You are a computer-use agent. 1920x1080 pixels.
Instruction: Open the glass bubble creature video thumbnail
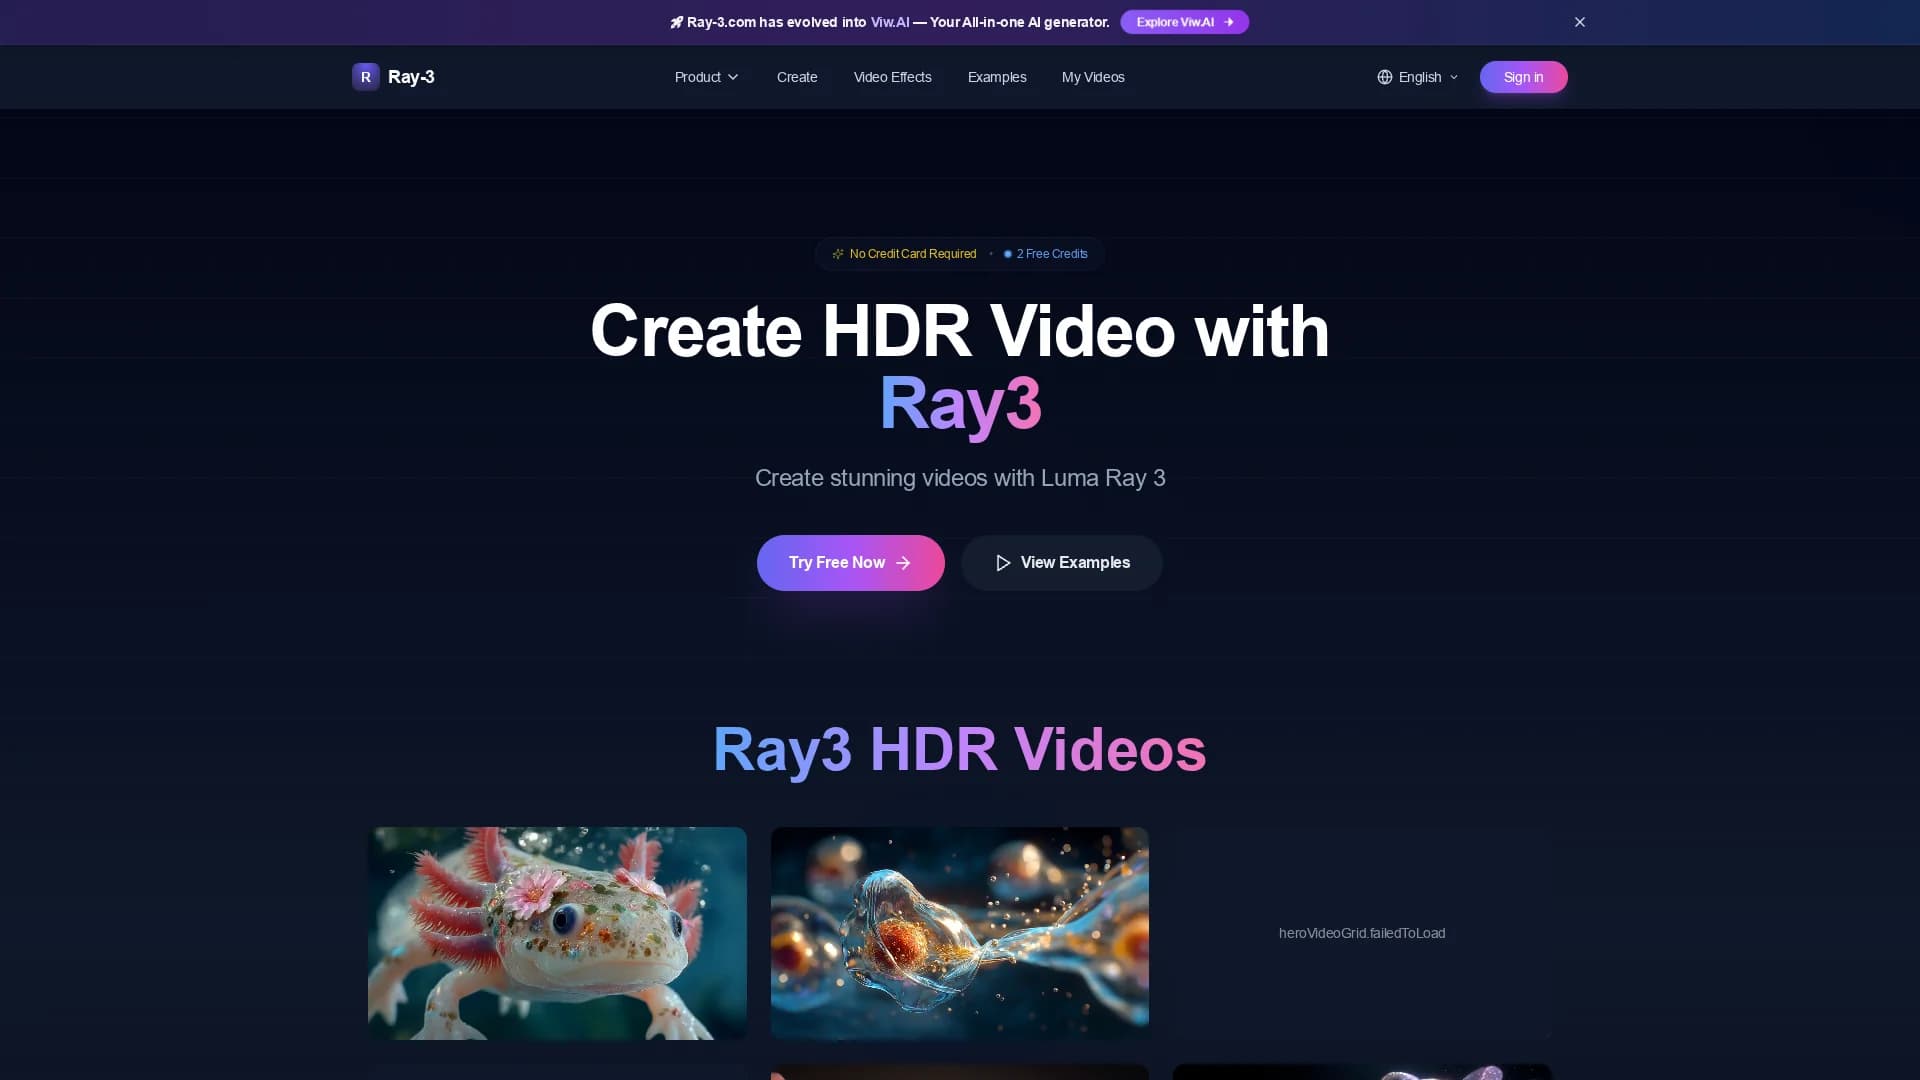[x=960, y=933]
